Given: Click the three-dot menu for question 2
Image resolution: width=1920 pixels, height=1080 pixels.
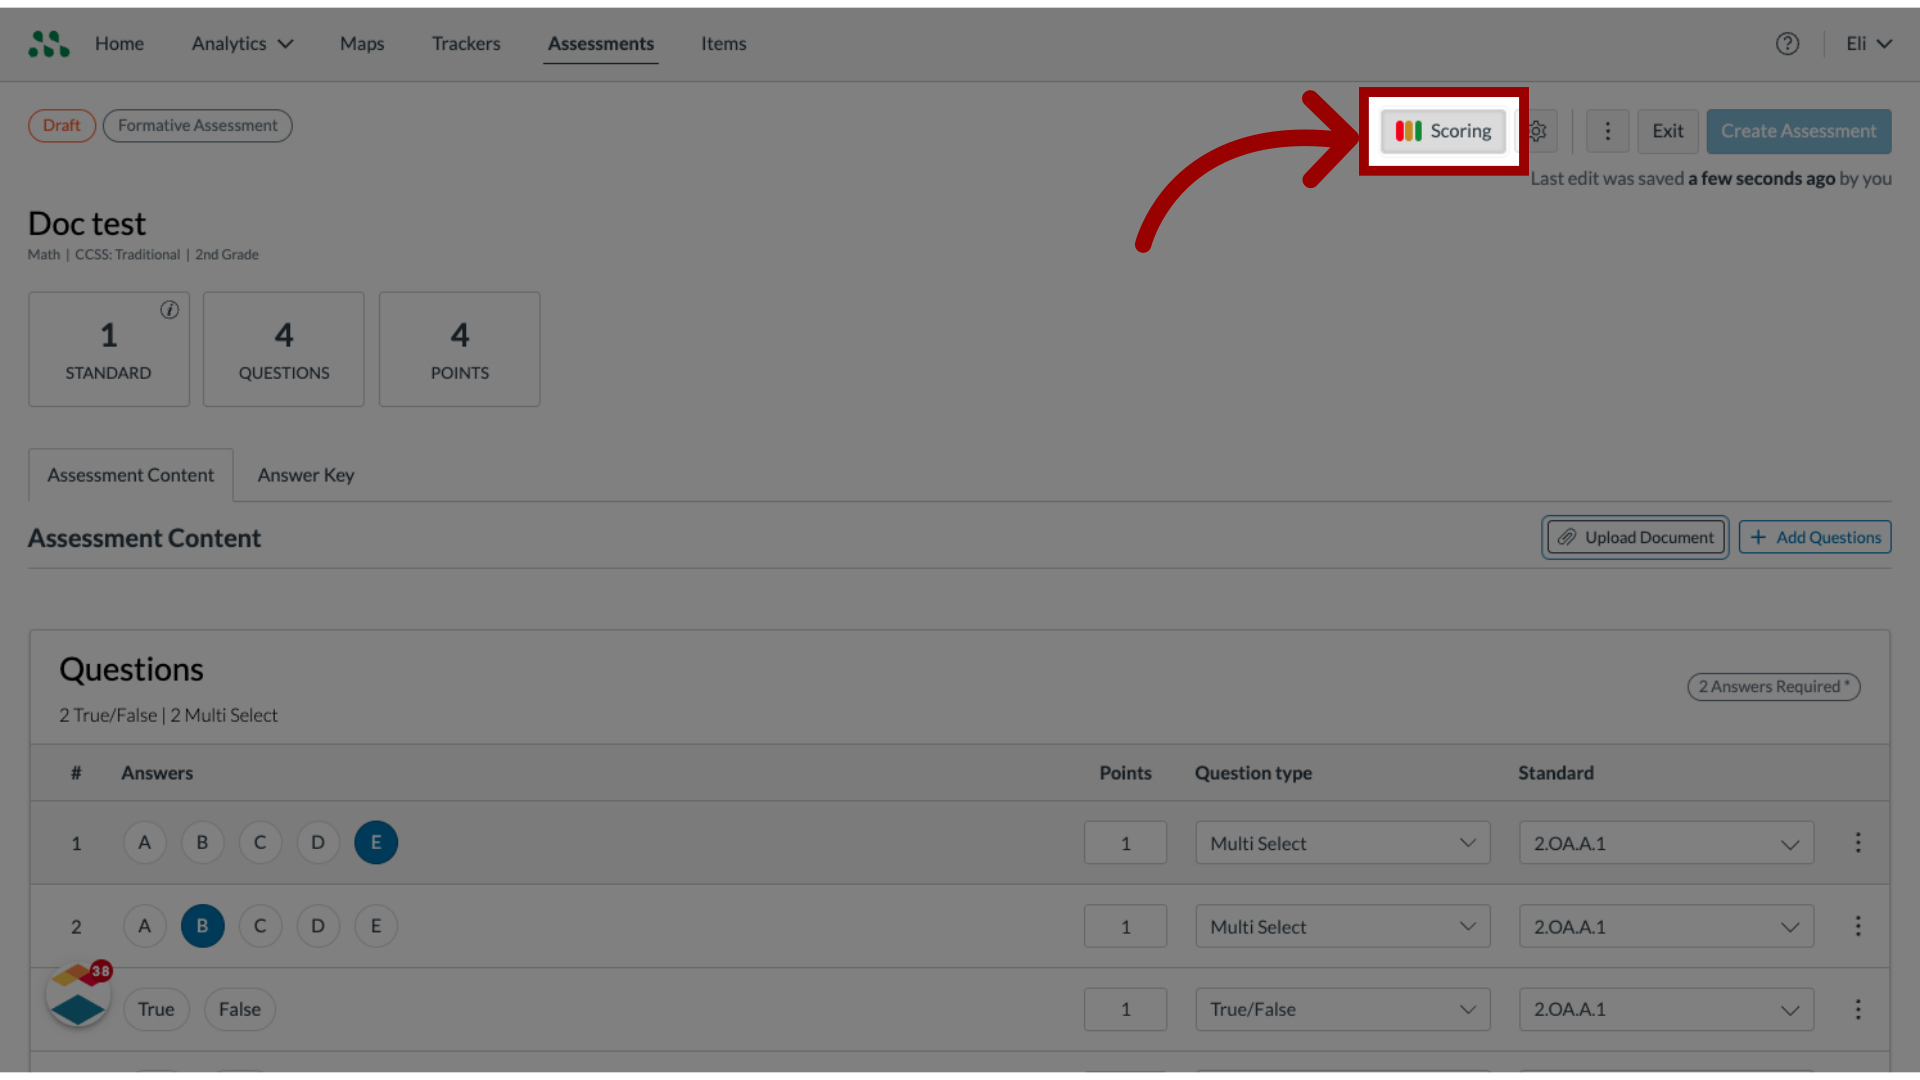Looking at the screenshot, I should (1857, 926).
